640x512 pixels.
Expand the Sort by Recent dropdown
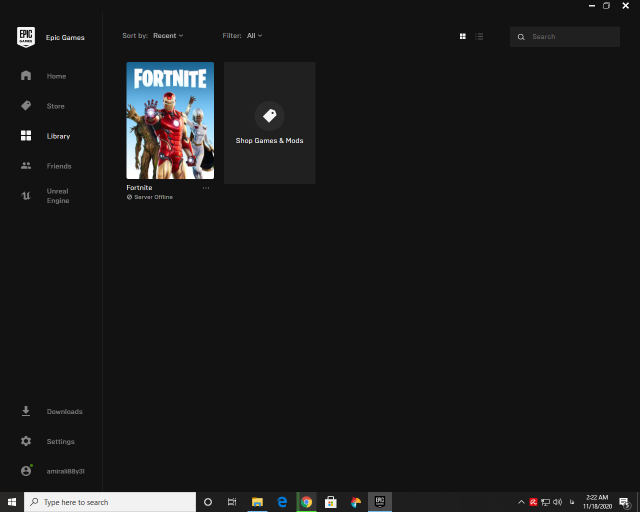click(x=167, y=36)
